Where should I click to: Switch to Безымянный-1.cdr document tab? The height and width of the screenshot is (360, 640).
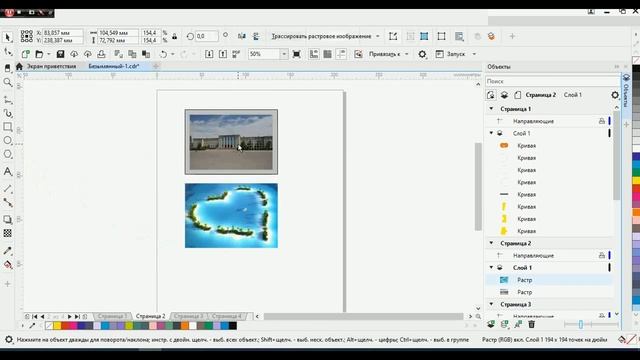click(x=114, y=66)
